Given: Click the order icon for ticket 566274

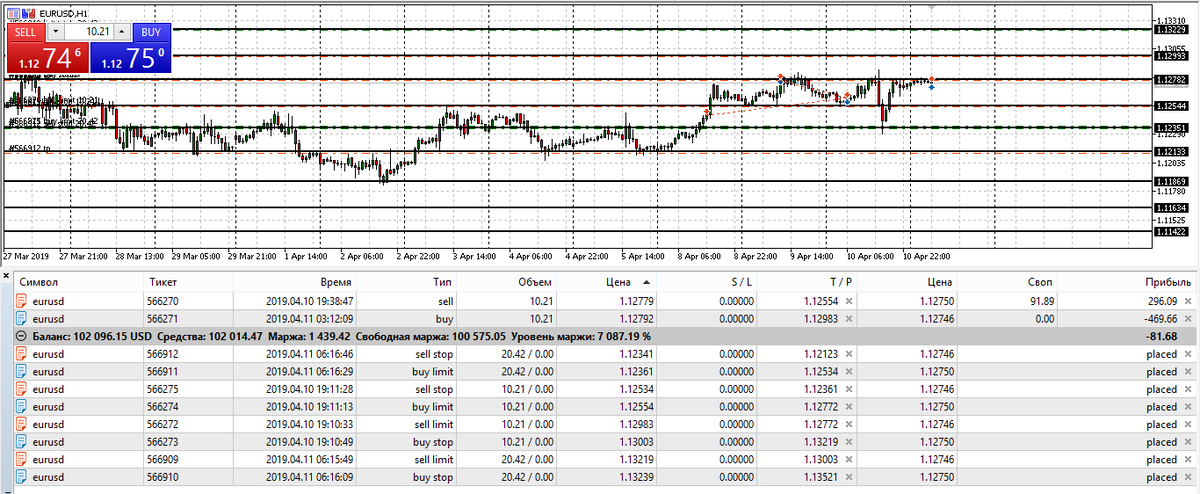Looking at the screenshot, I should [22, 407].
